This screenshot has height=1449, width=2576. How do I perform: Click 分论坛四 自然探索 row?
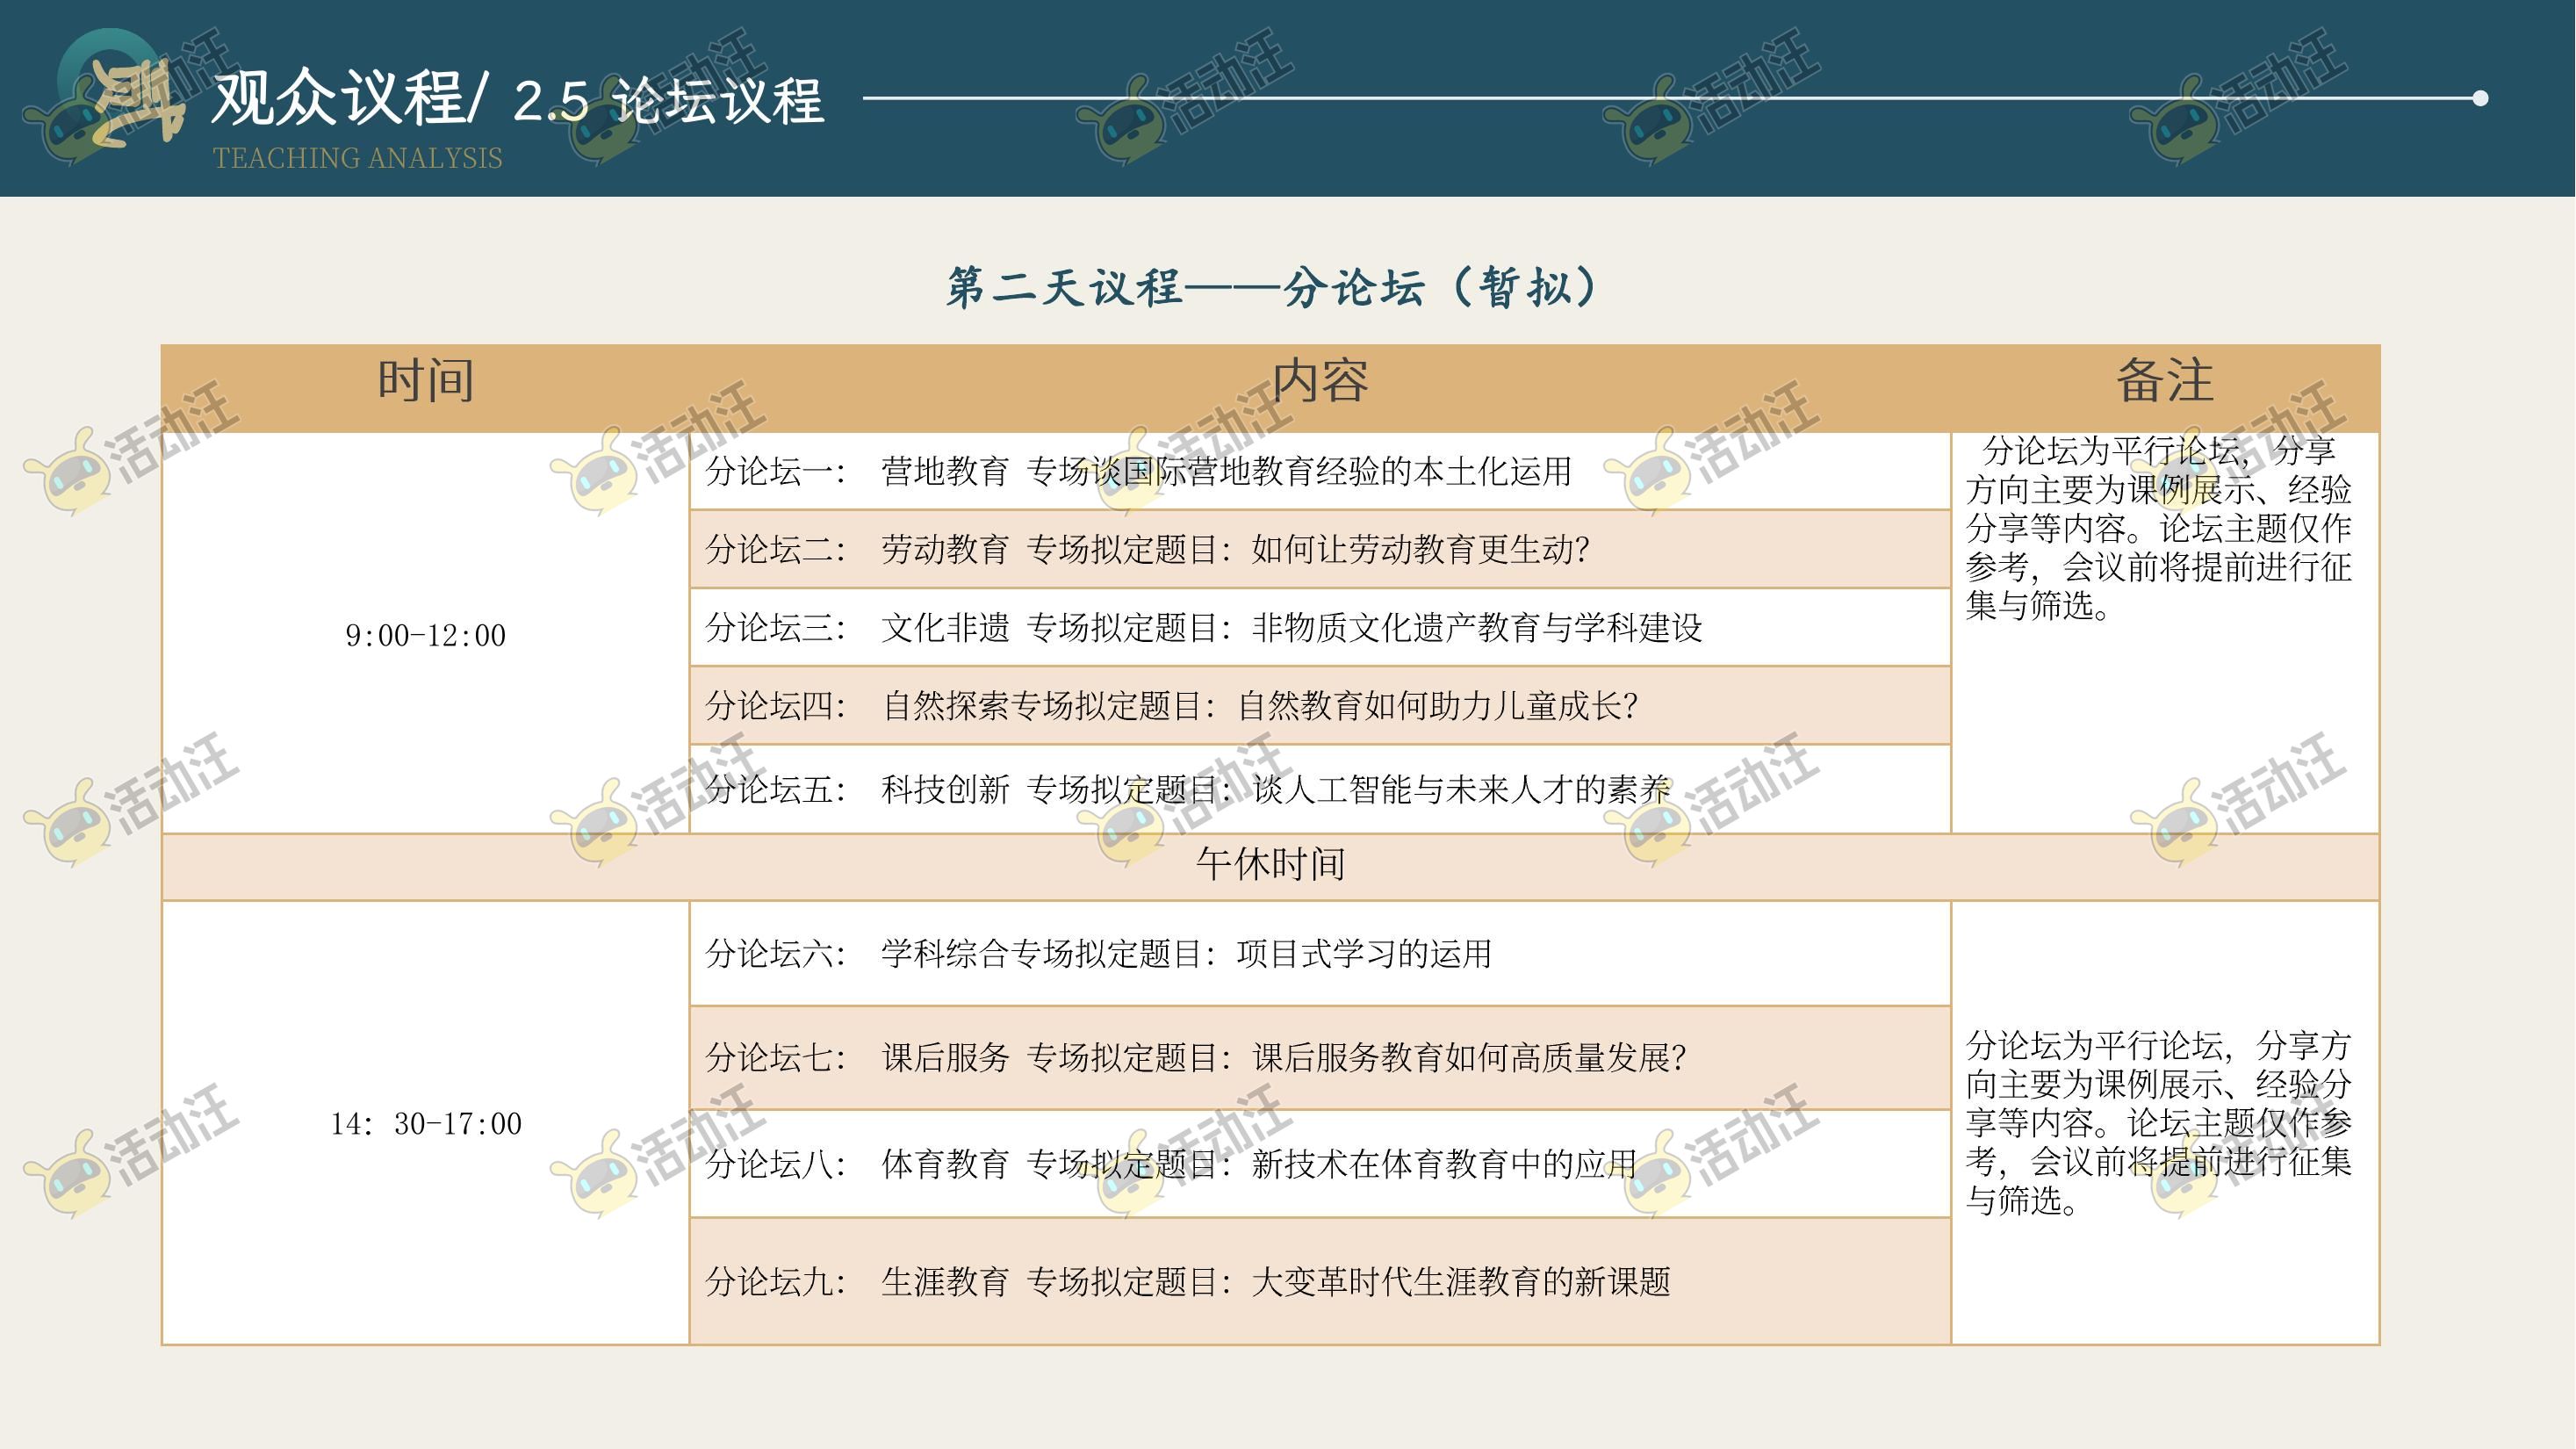tap(1171, 706)
